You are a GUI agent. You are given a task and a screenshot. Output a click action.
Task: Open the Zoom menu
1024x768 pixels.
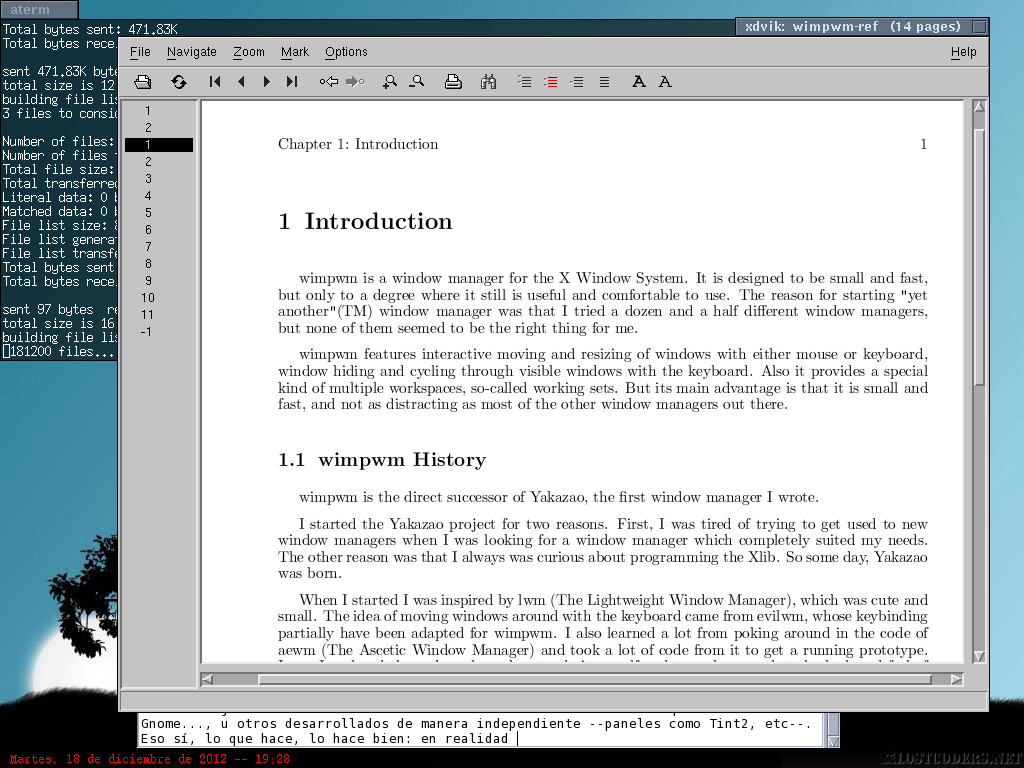249,52
